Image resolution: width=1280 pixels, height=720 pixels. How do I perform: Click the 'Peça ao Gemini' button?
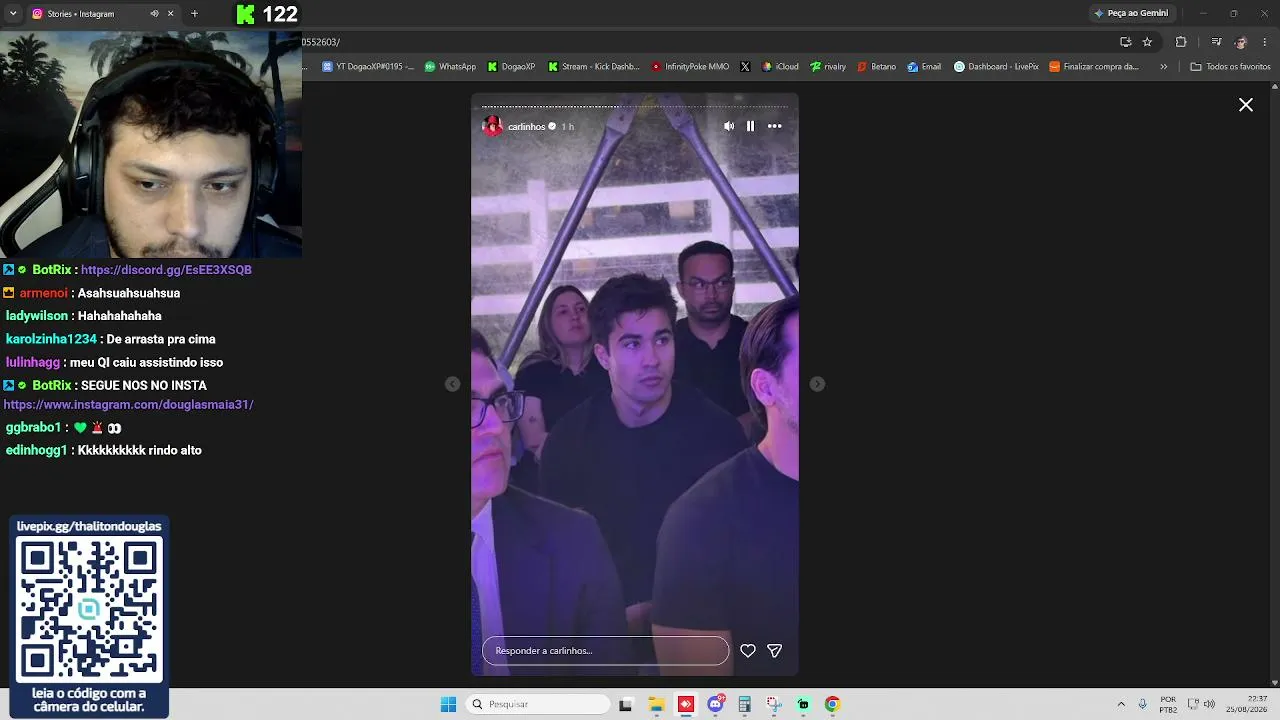(1131, 13)
